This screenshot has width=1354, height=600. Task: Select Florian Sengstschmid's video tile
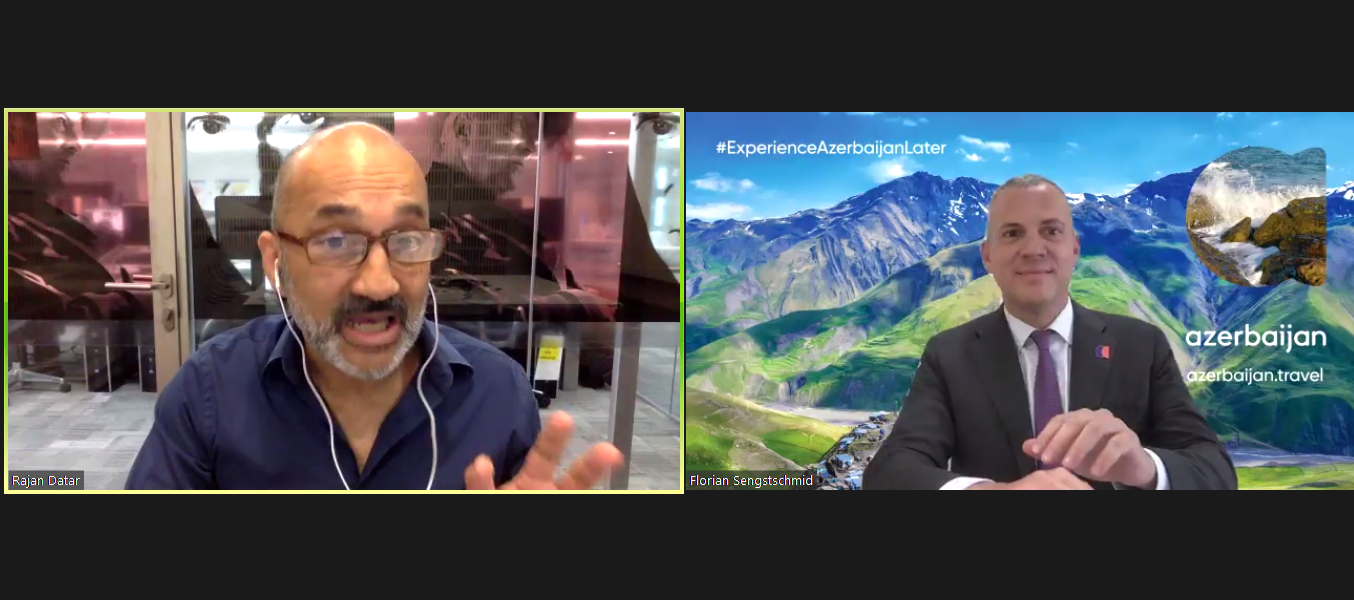(x=1020, y=301)
